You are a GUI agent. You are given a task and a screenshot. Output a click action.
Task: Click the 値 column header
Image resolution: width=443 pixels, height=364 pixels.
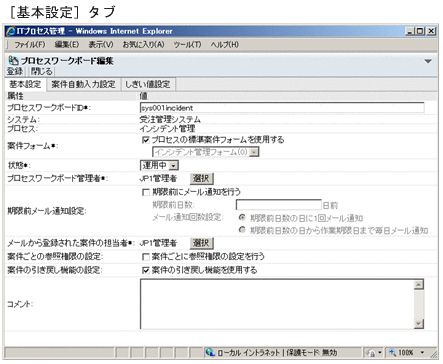coord(143,96)
